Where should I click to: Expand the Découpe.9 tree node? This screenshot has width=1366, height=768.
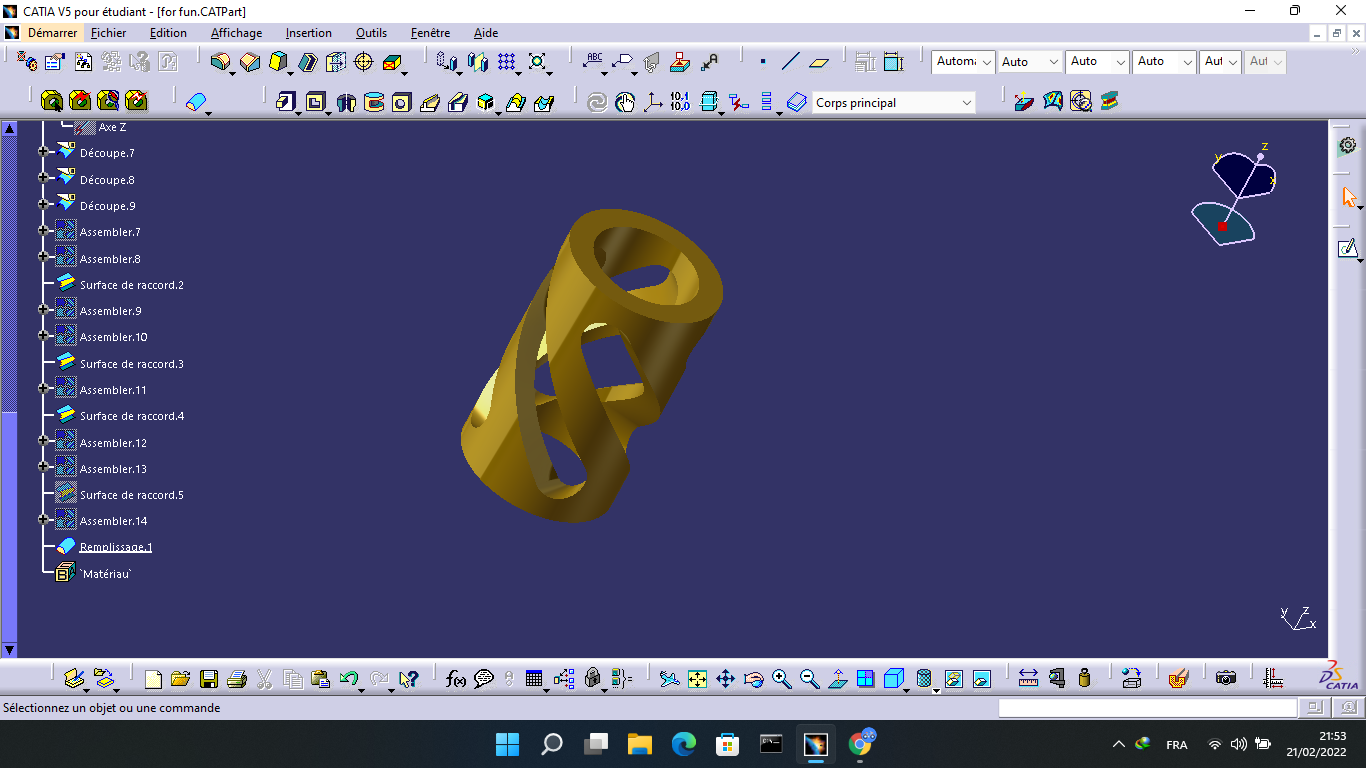43,205
